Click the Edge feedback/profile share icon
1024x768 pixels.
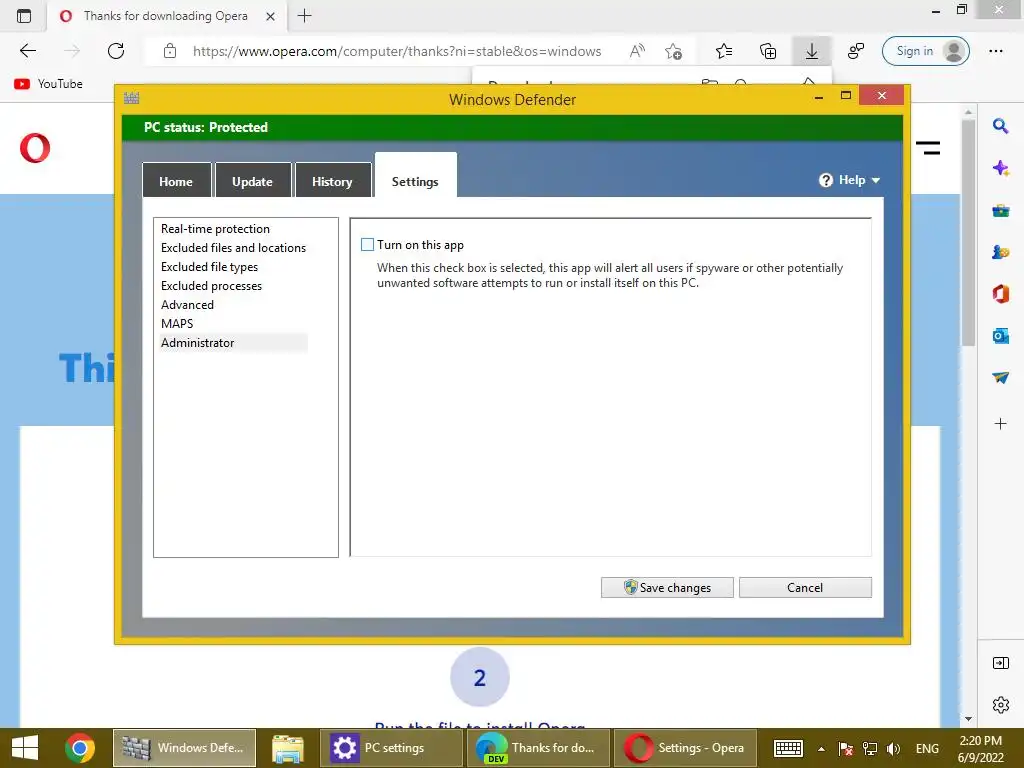(856, 51)
